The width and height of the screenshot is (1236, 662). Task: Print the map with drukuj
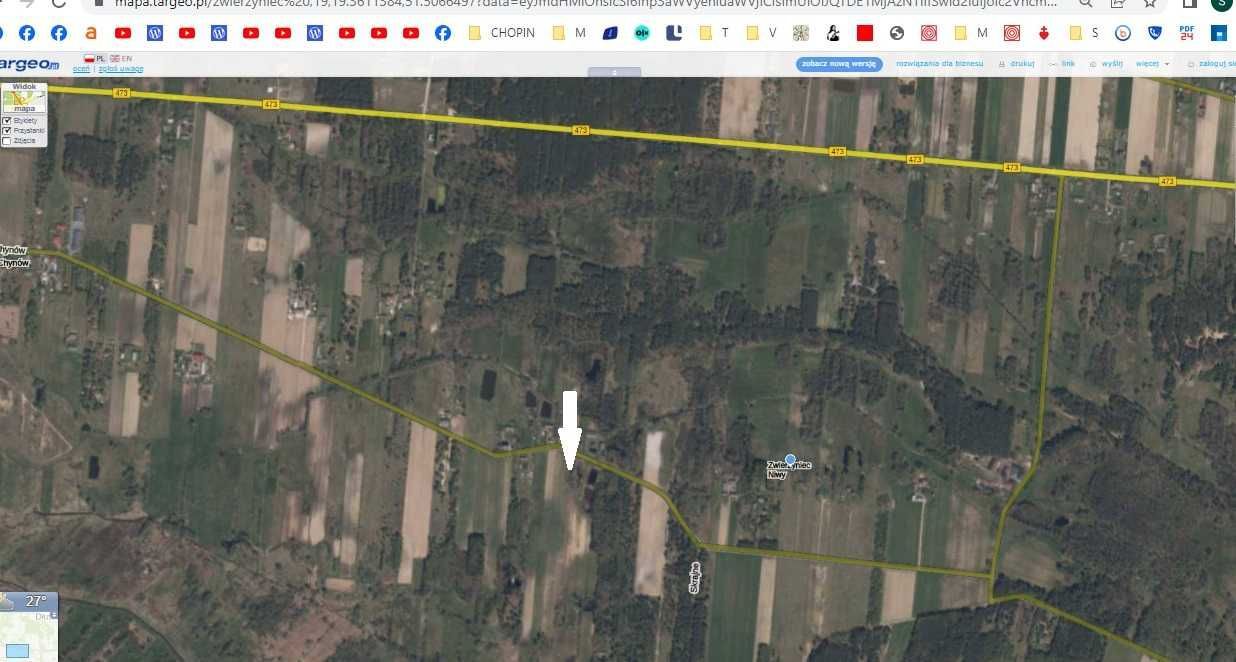click(1017, 63)
